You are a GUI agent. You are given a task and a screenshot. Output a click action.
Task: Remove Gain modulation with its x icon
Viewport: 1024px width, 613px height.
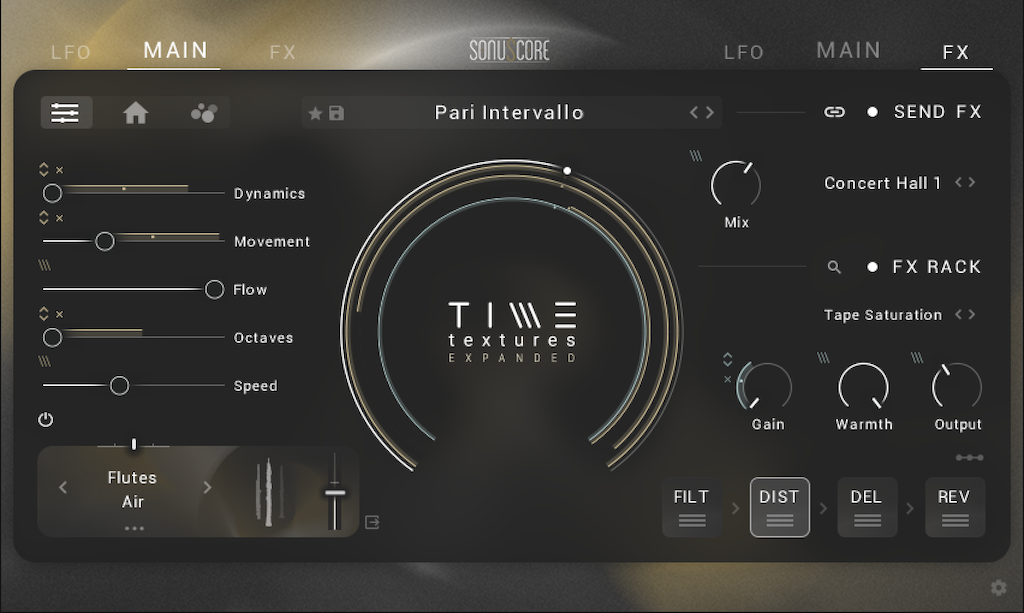click(728, 379)
